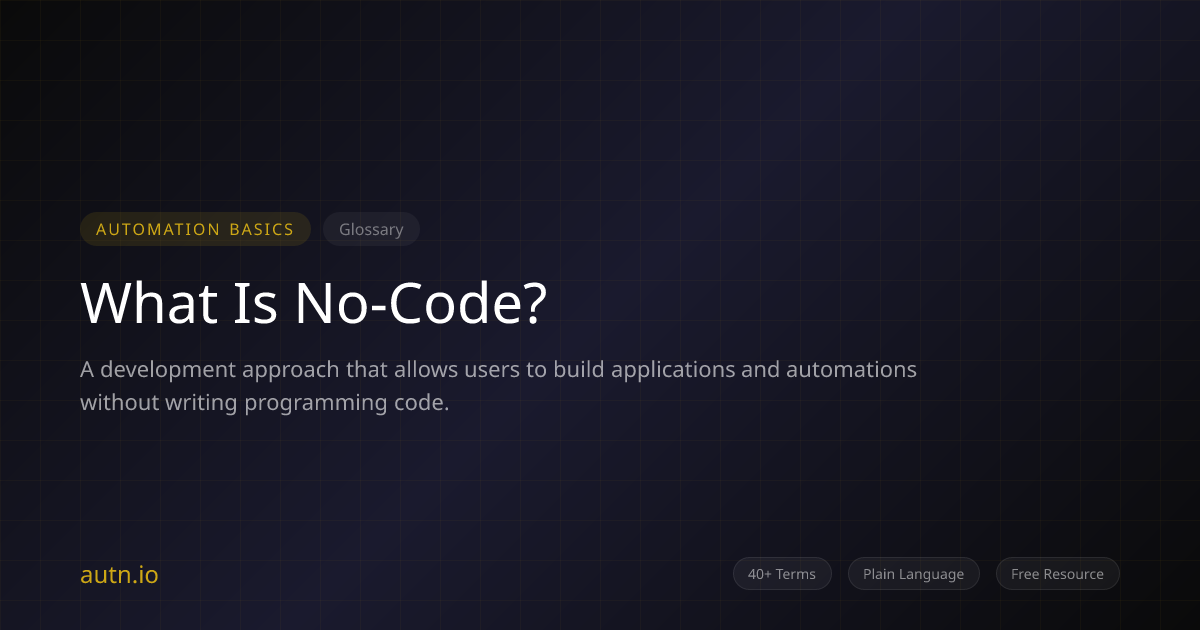
Task: Click the description starting "A development approach"
Action: [x=498, y=386]
